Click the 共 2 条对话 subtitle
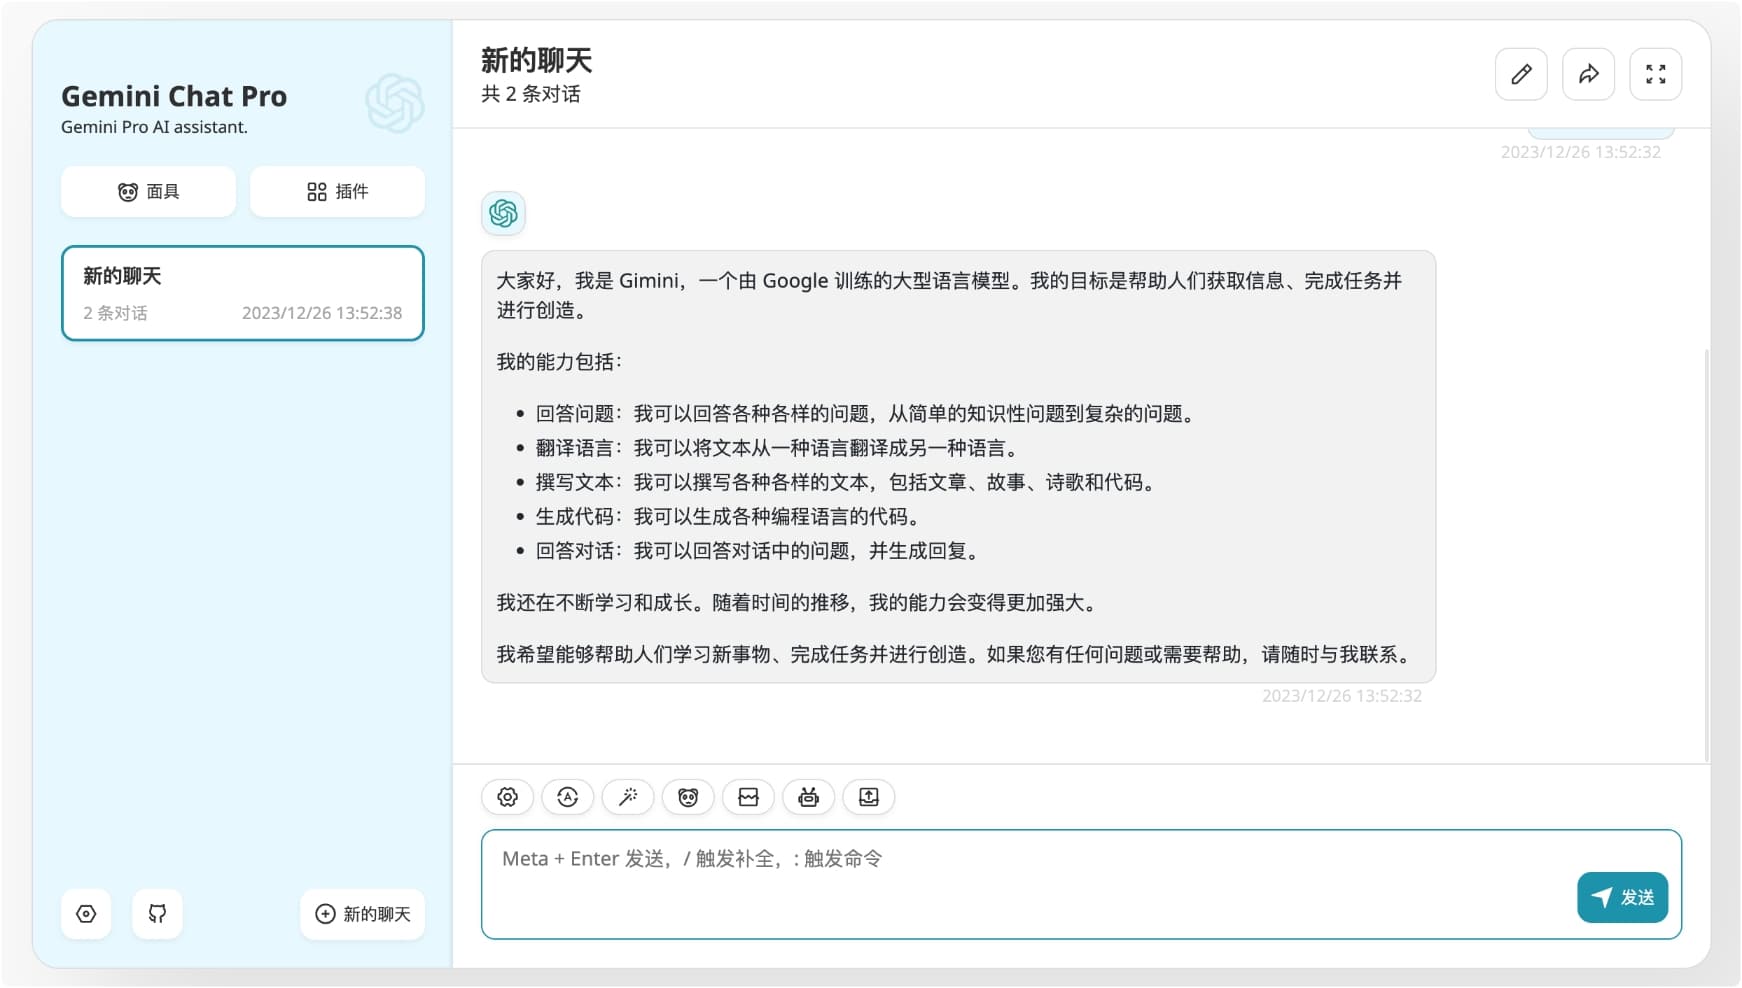This screenshot has width=1742, height=988. pos(531,94)
